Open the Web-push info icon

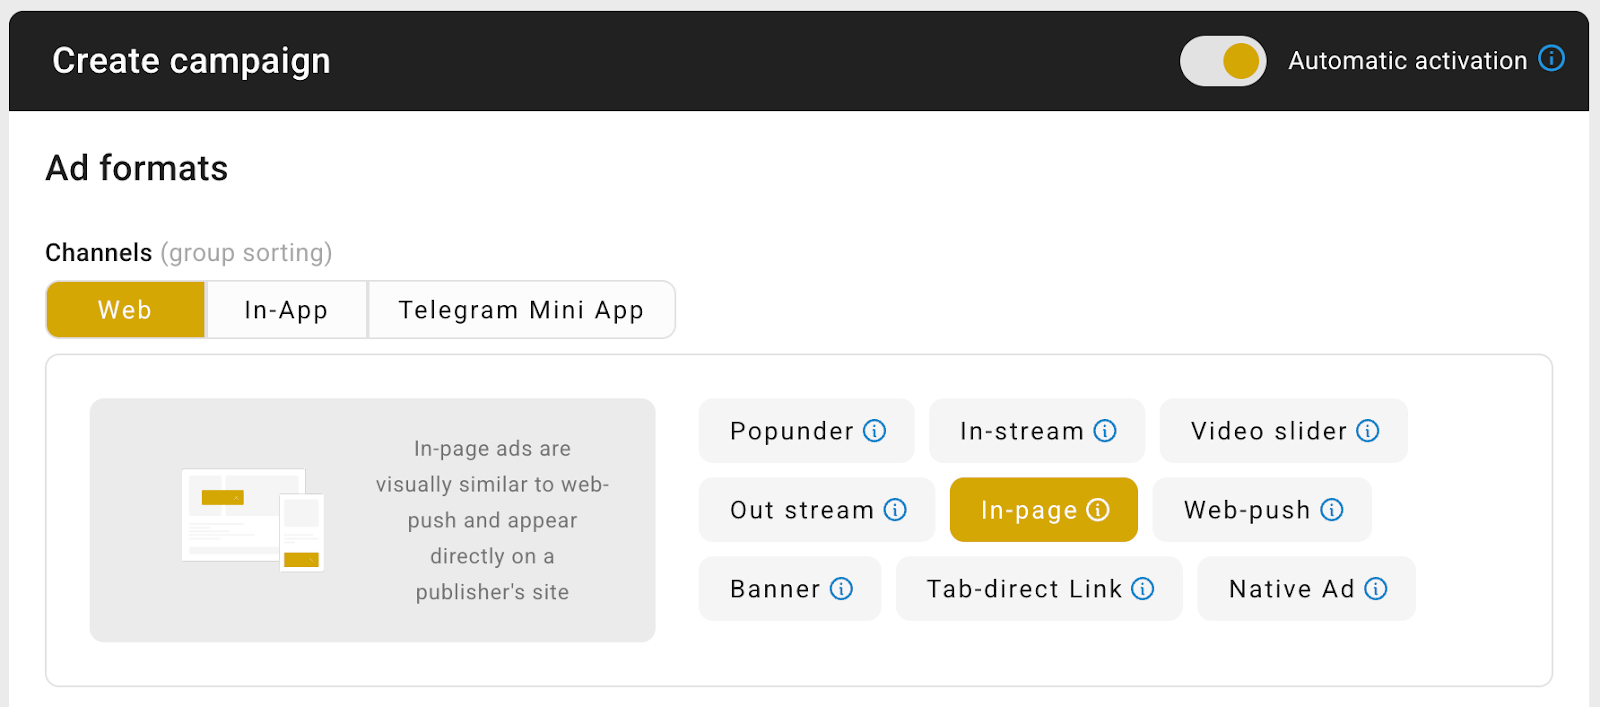click(1332, 510)
